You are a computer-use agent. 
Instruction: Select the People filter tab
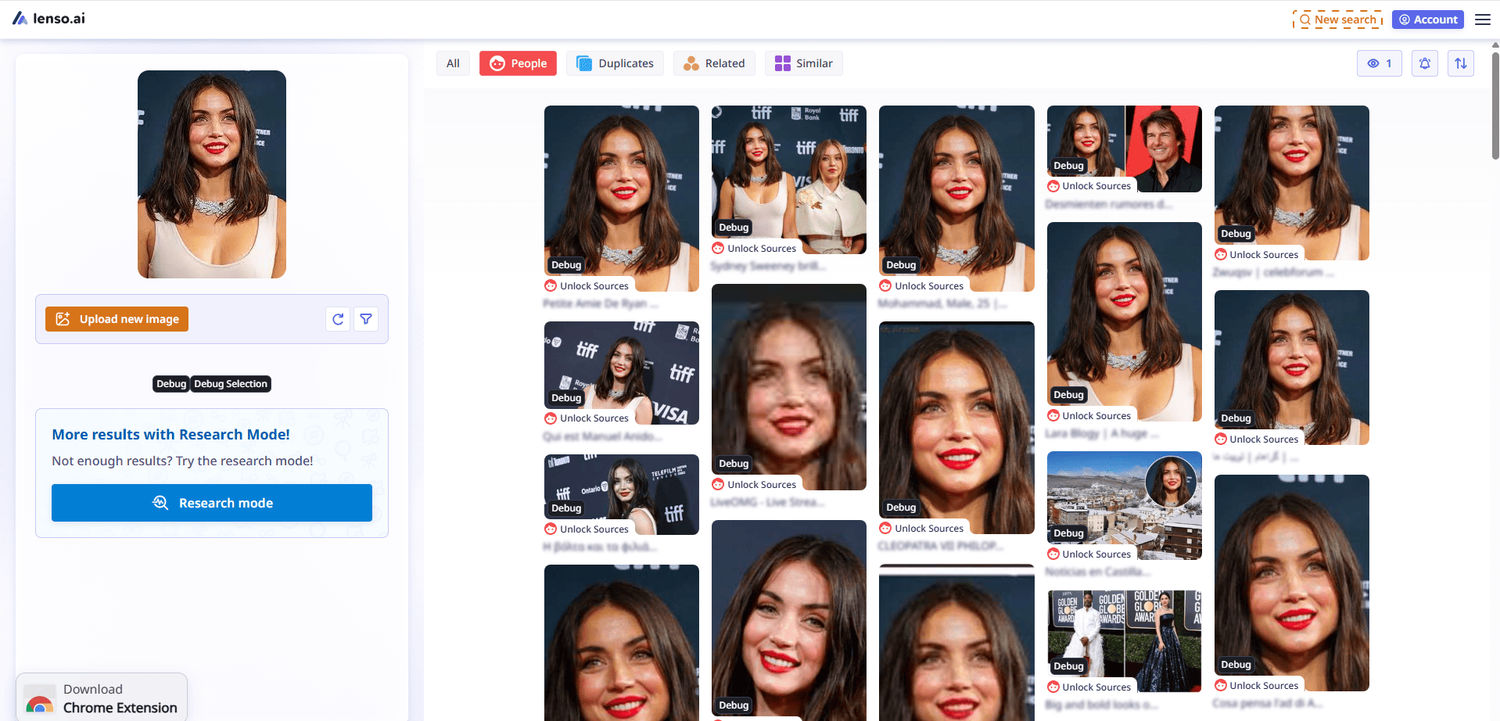tap(518, 63)
